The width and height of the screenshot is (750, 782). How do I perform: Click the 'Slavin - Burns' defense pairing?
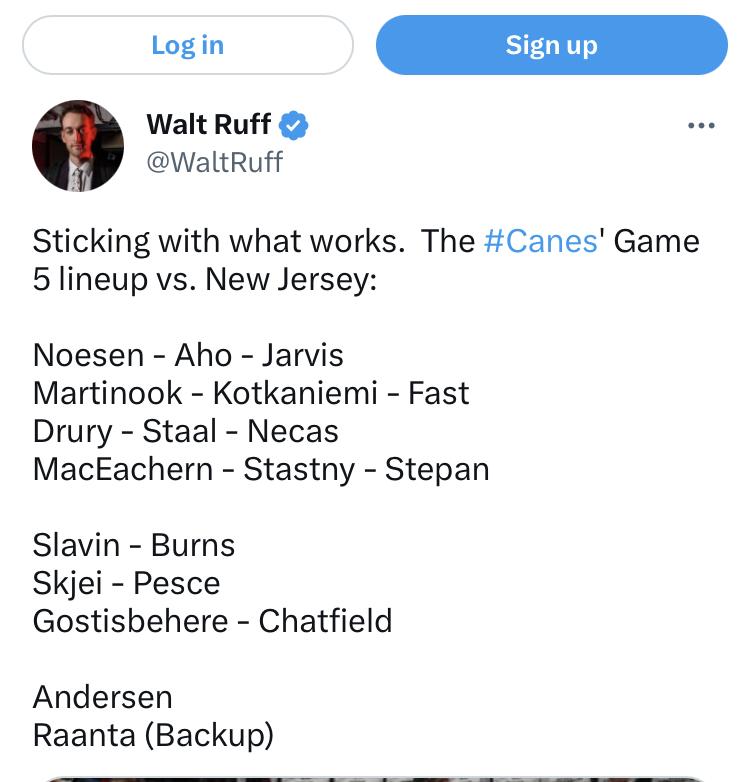(134, 545)
